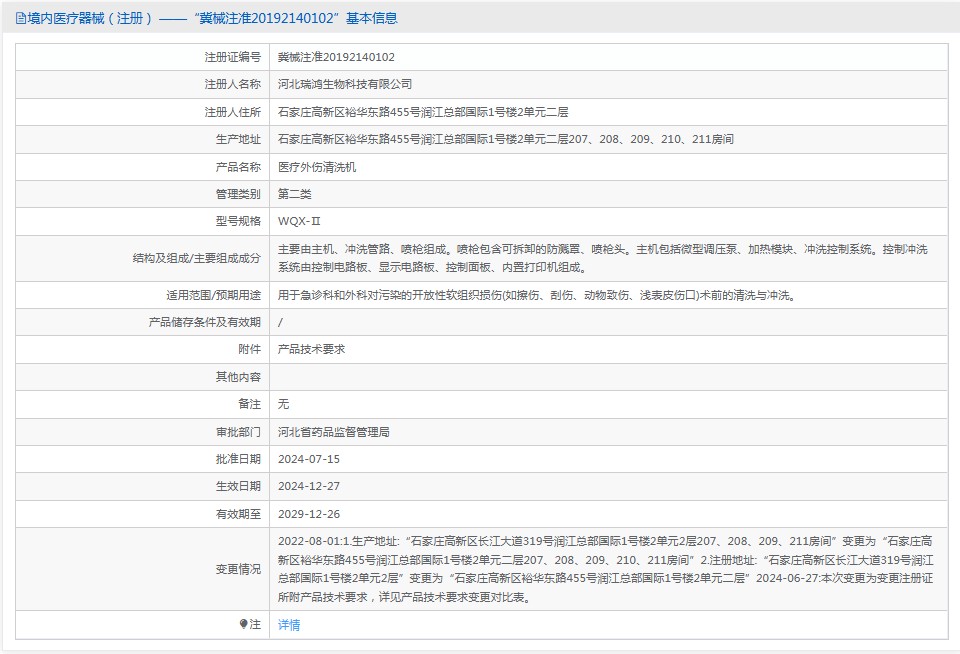This screenshot has width=960, height=654.
Task: Select the effective date 2024-12-27
Action: point(309,486)
